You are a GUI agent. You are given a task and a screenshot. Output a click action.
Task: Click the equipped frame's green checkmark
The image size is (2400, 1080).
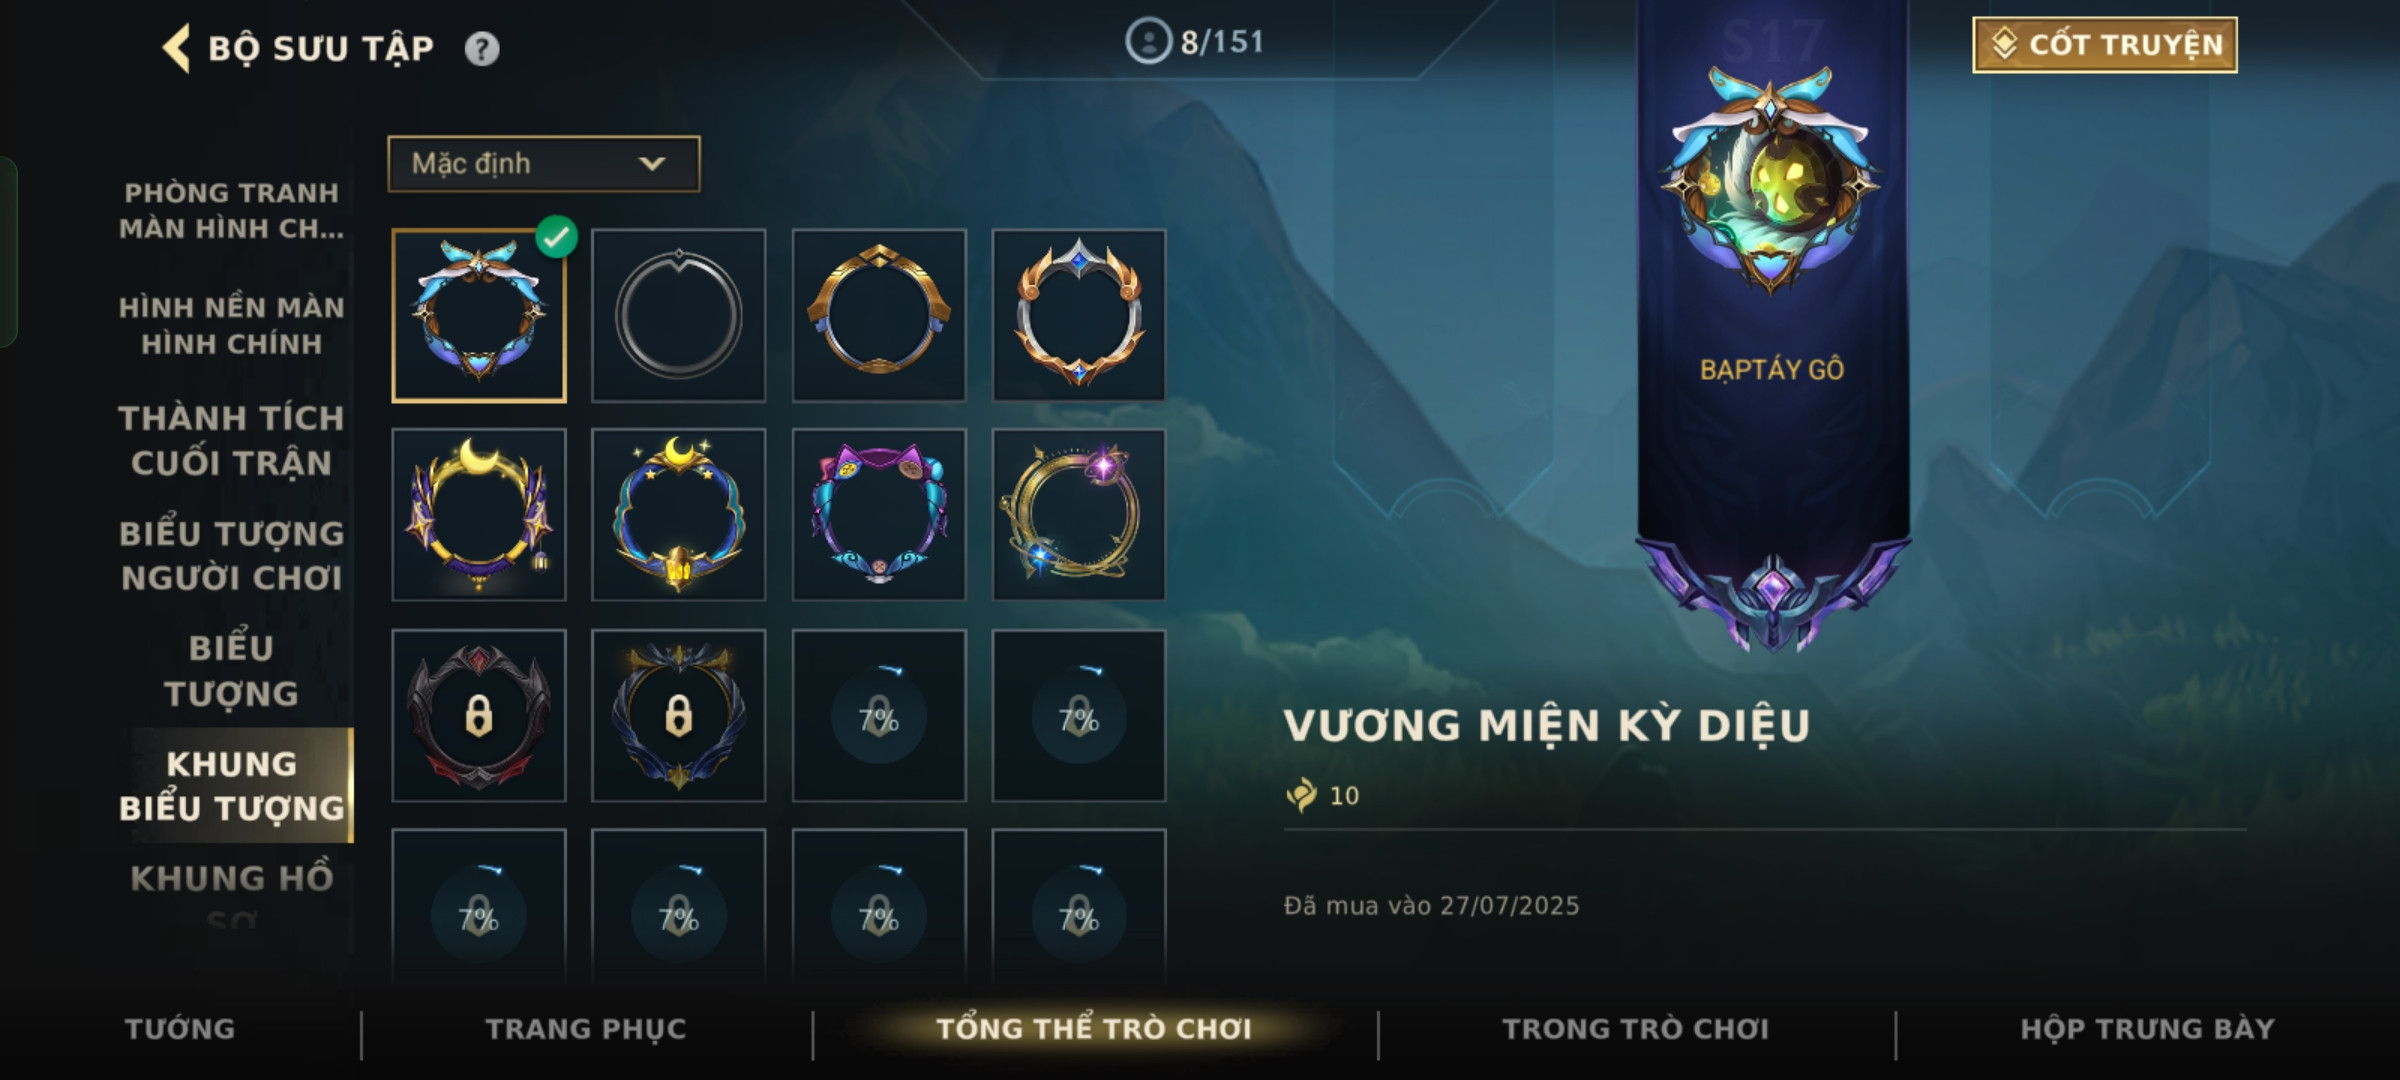click(556, 237)
